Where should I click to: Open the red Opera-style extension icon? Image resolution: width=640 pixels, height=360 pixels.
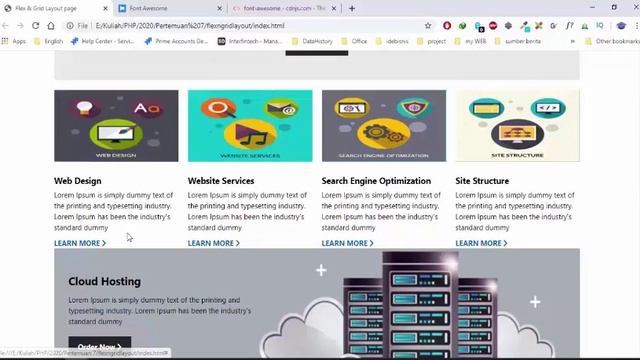447,25
